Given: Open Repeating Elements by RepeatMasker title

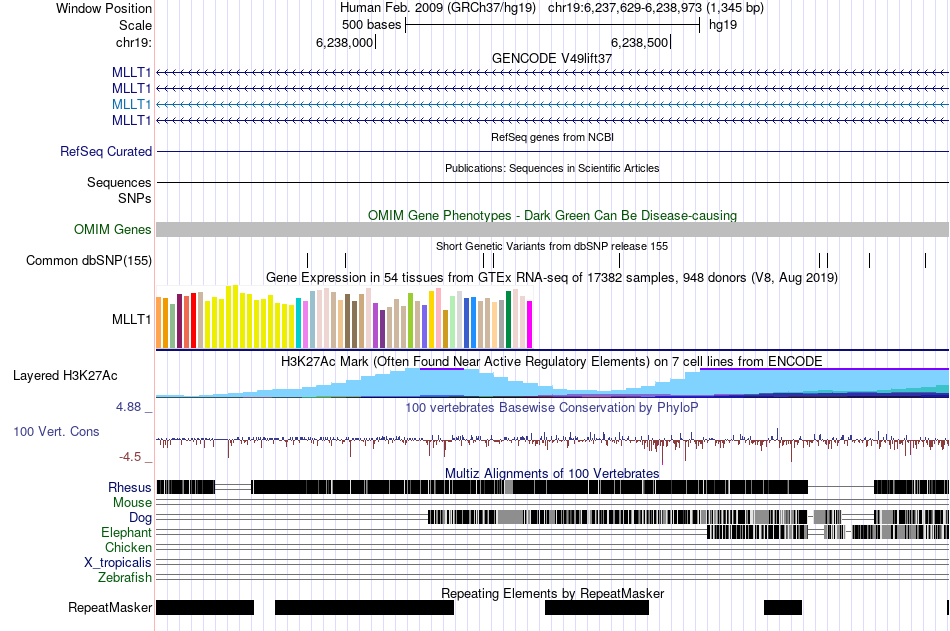Looking at the screenshot, I should point(552,593).
